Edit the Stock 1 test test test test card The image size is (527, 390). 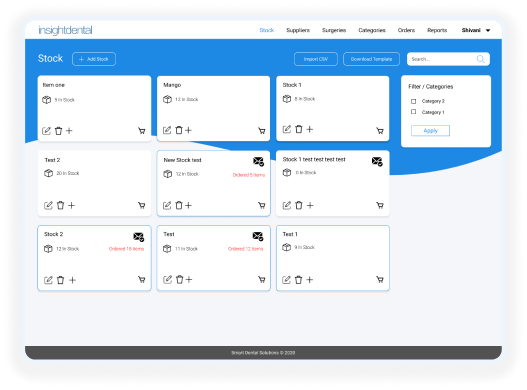point(286,205)
